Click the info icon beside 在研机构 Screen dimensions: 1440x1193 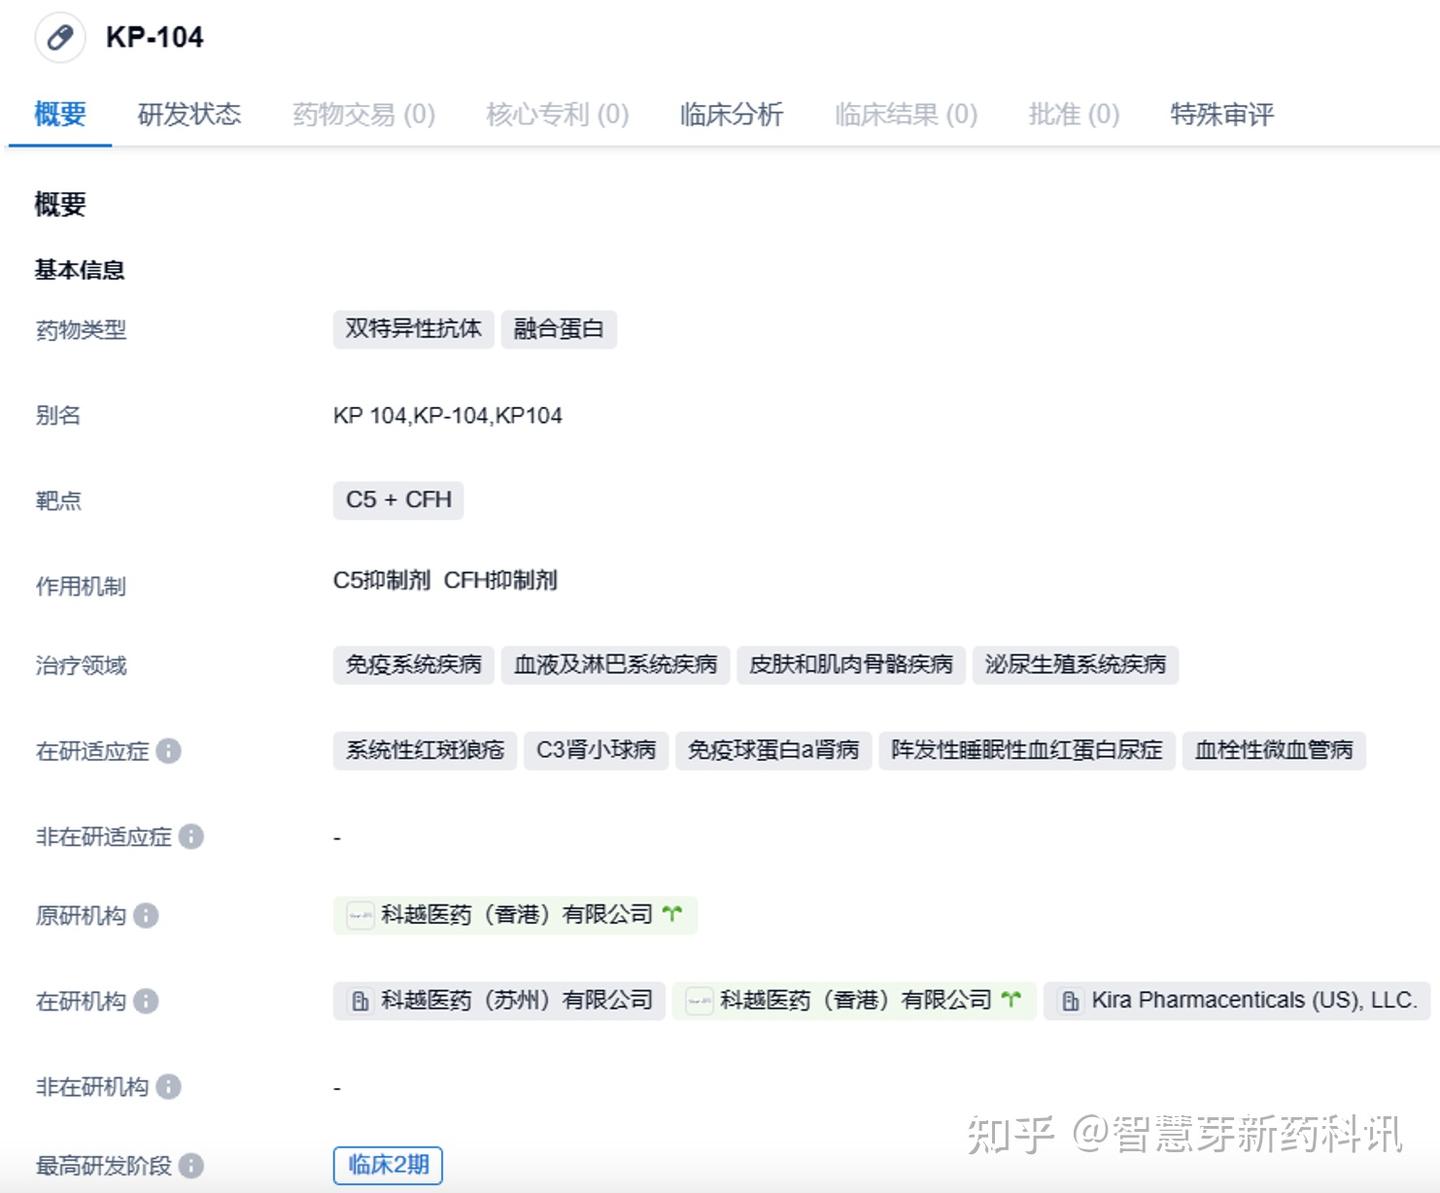[x=145, y=1002]
